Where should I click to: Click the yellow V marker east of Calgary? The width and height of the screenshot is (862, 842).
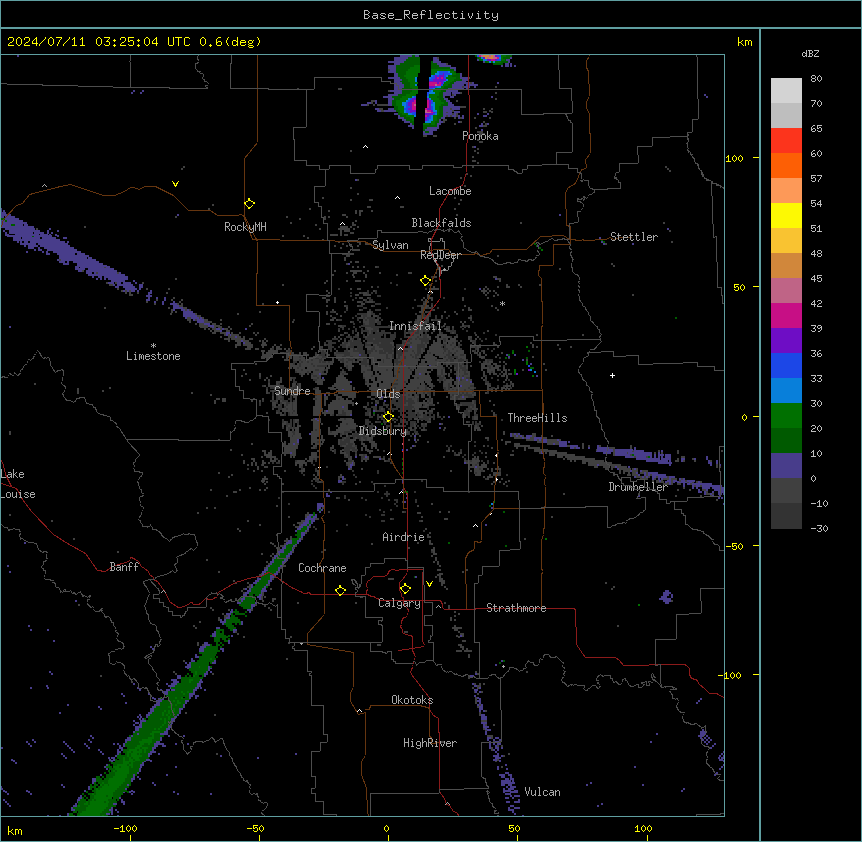[x=429, y=584]
